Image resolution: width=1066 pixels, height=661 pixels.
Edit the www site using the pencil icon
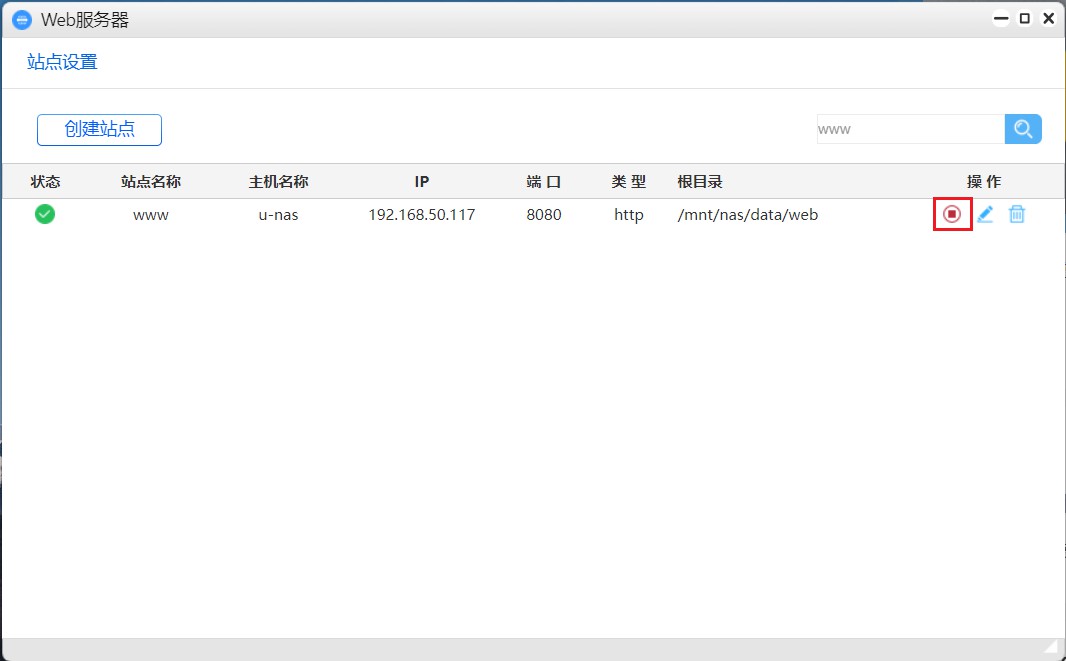point(985,214)
